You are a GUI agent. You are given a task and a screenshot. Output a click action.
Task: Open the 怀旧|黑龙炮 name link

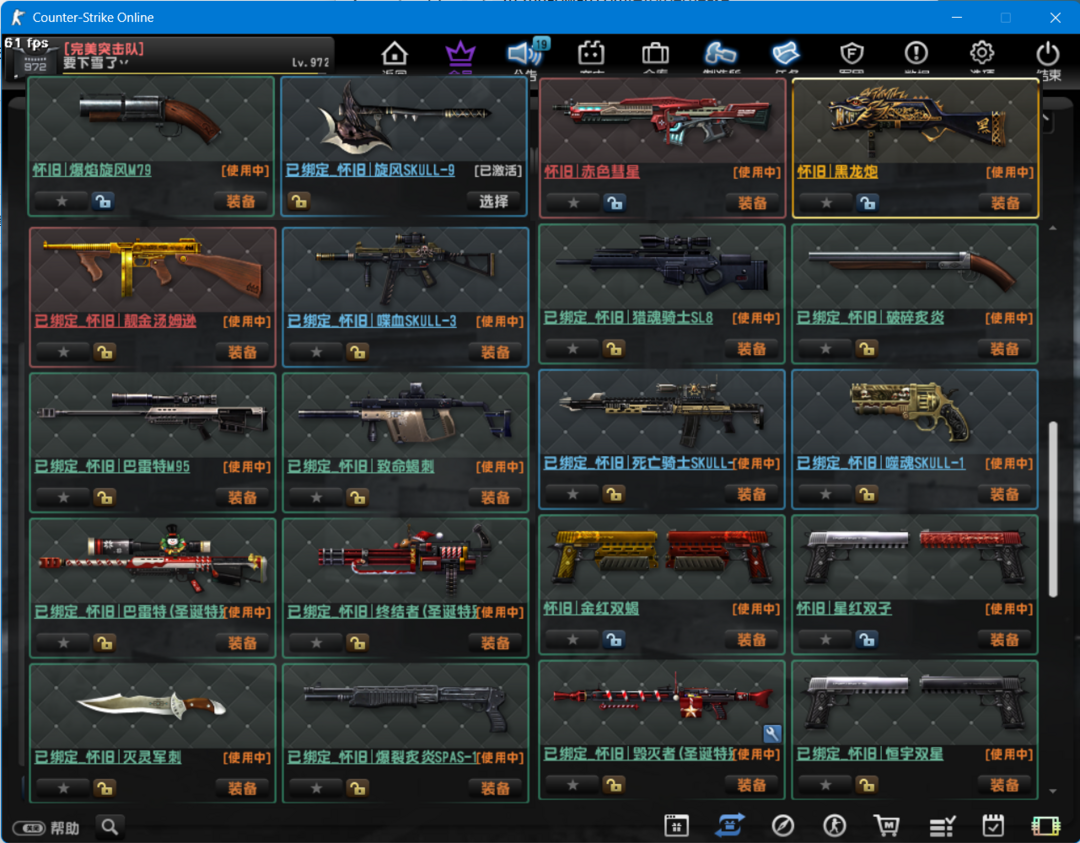838,171
